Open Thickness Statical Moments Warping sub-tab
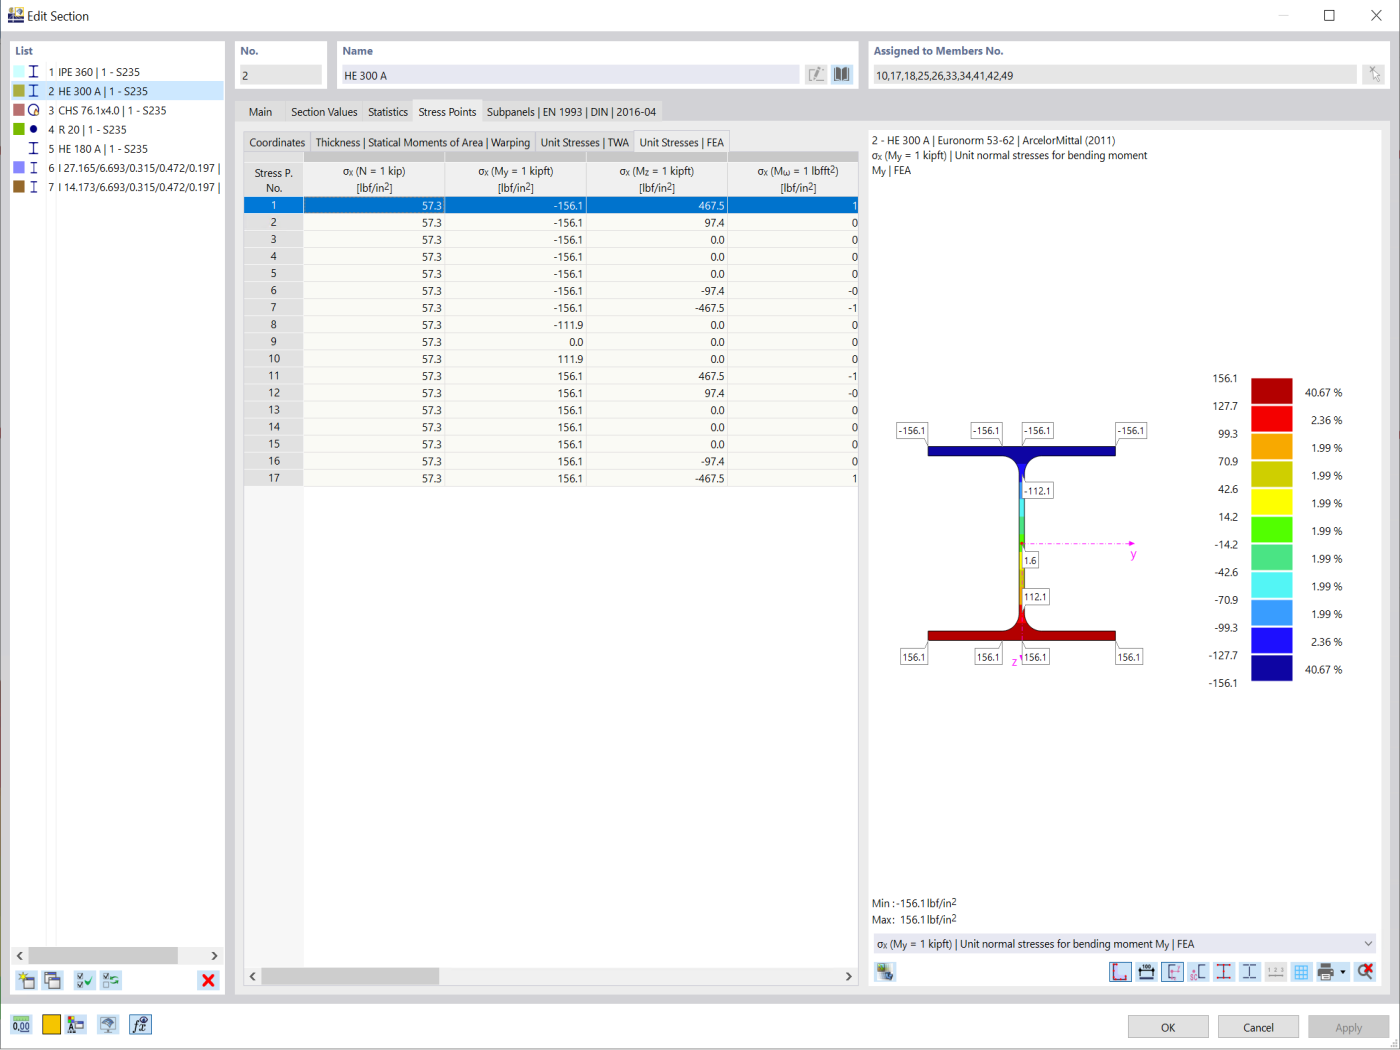The image size is (1400, 1050). click(423, 143)
